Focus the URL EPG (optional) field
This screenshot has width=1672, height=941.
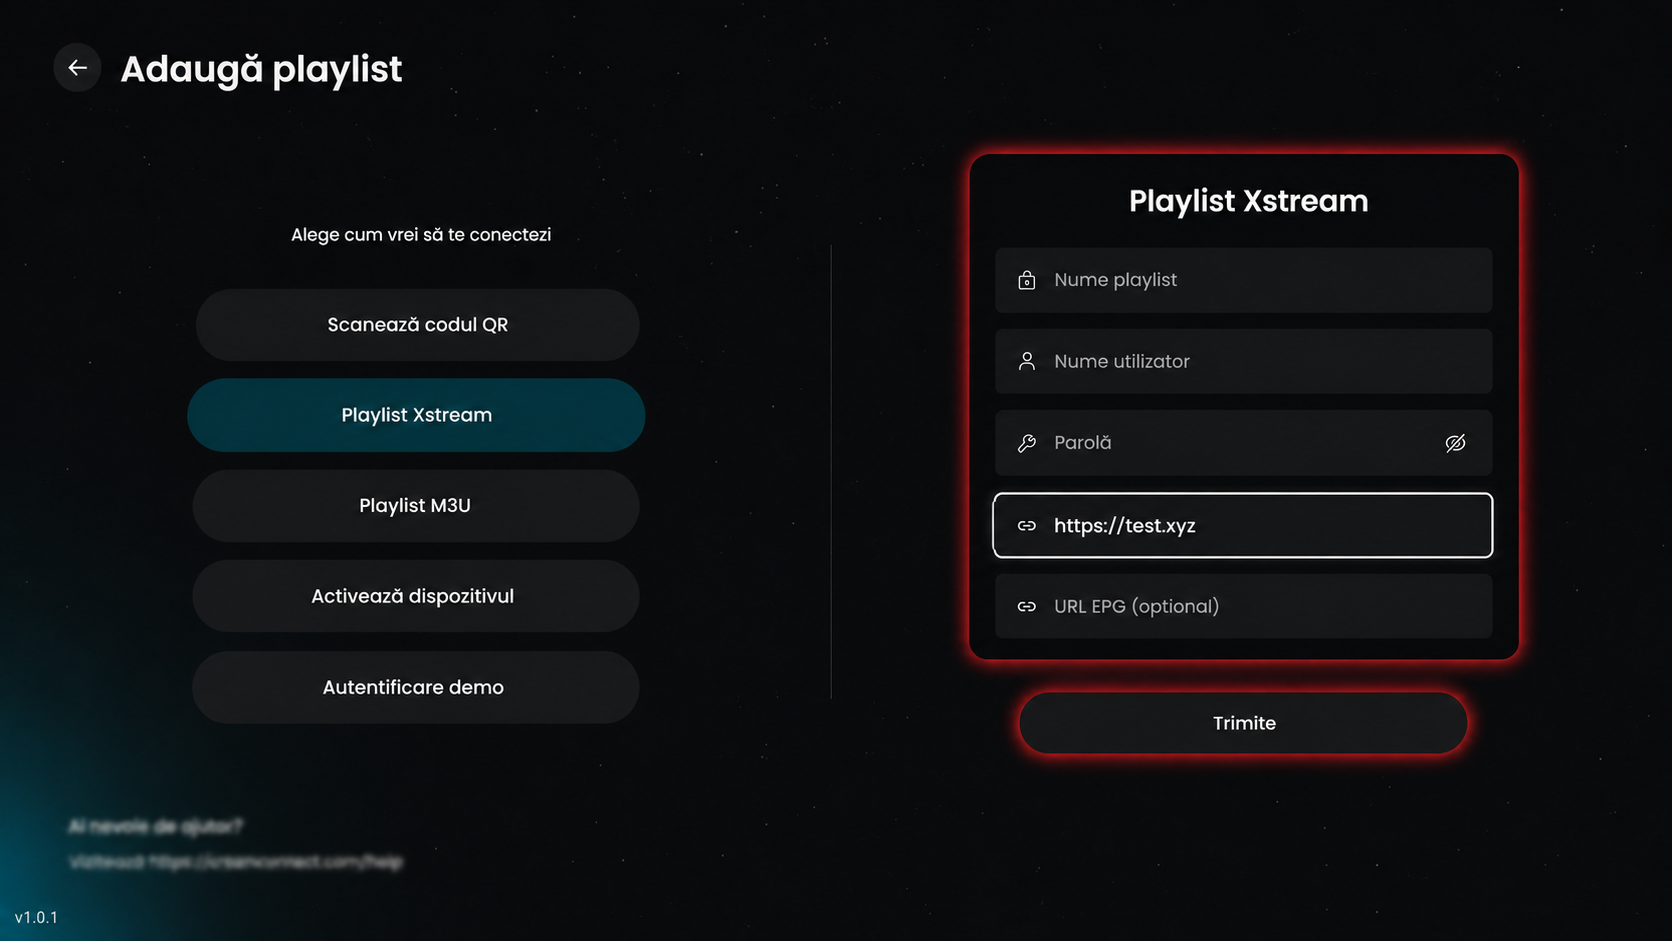[x=1243, y=606]
